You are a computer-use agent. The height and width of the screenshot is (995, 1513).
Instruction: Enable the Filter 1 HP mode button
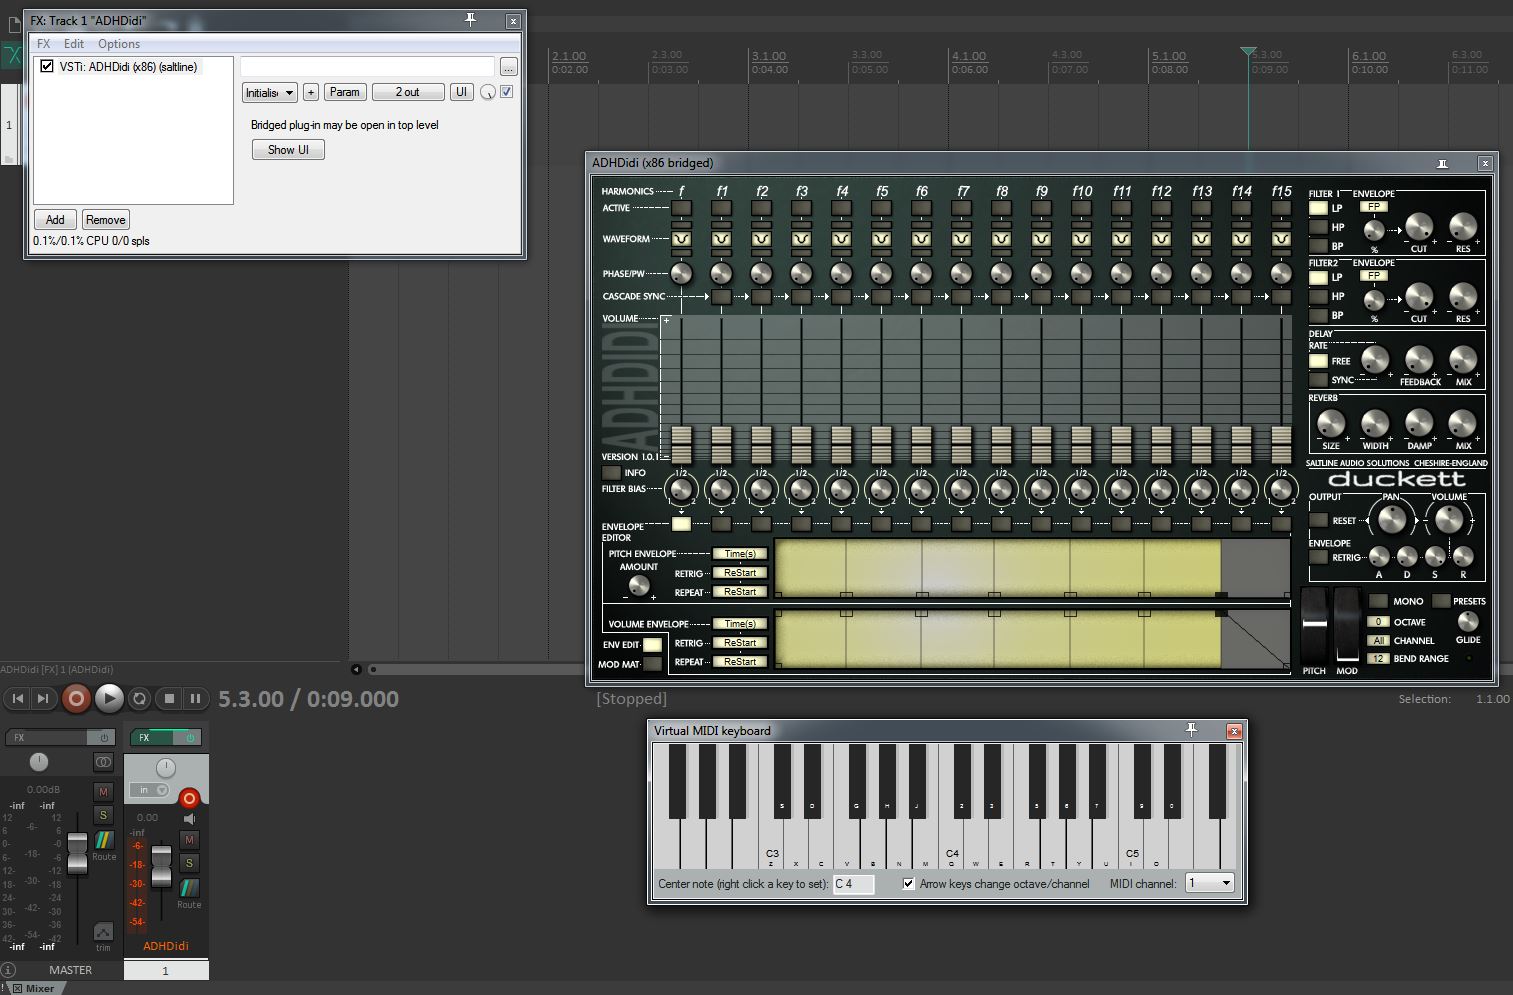(x=1319, y=227)
